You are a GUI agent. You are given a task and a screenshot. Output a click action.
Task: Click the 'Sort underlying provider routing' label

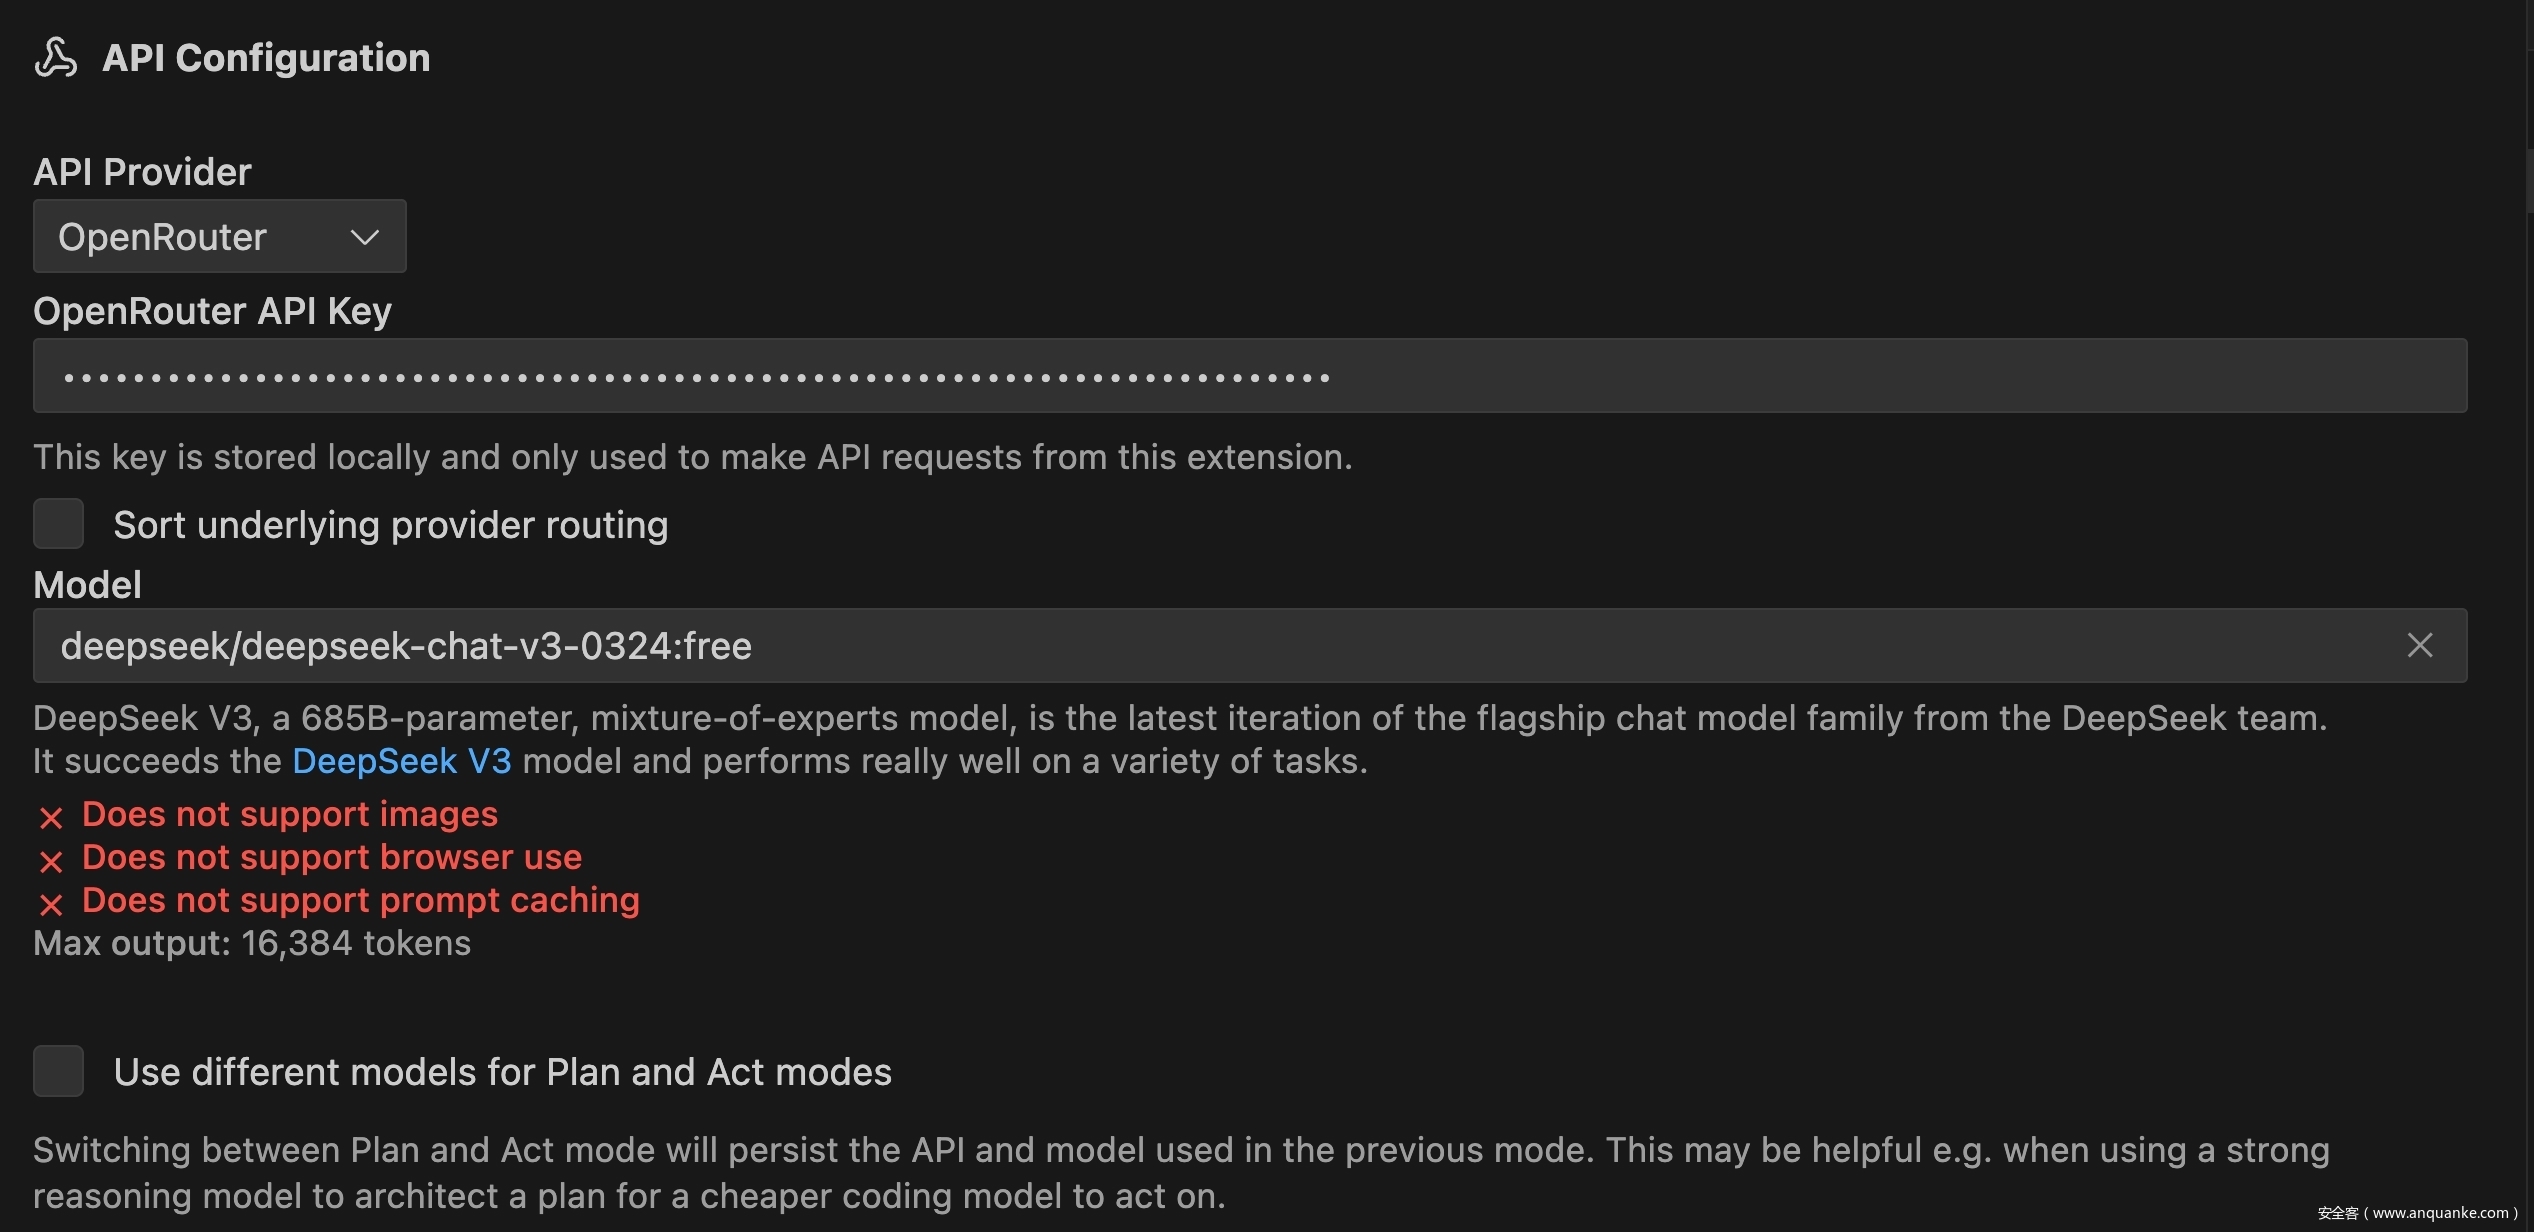coord(390,525)
